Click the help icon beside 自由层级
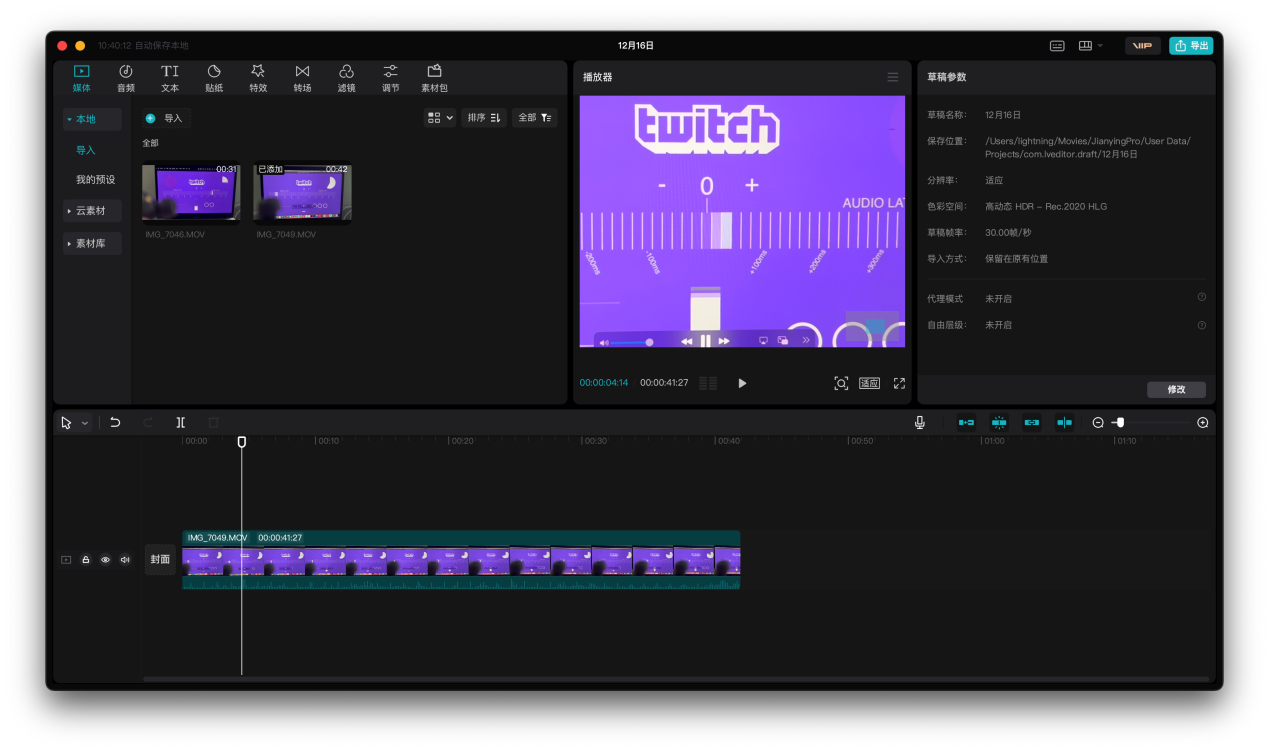 click(x=1202, y=325)
